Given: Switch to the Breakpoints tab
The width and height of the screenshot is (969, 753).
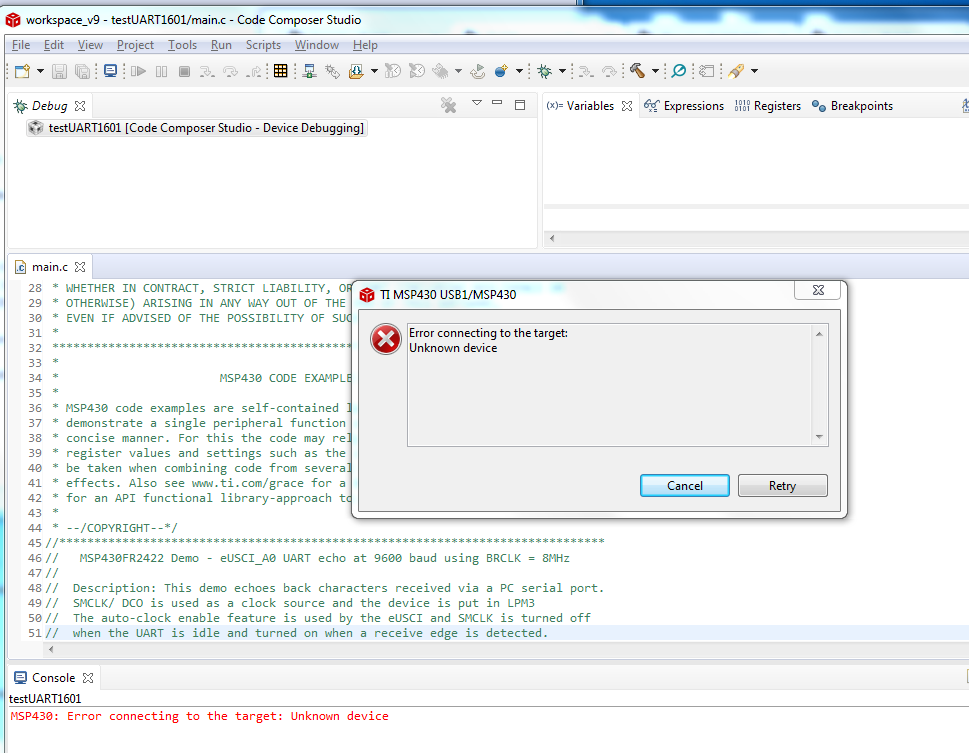Looking at the screenshot, I should 852,106.
